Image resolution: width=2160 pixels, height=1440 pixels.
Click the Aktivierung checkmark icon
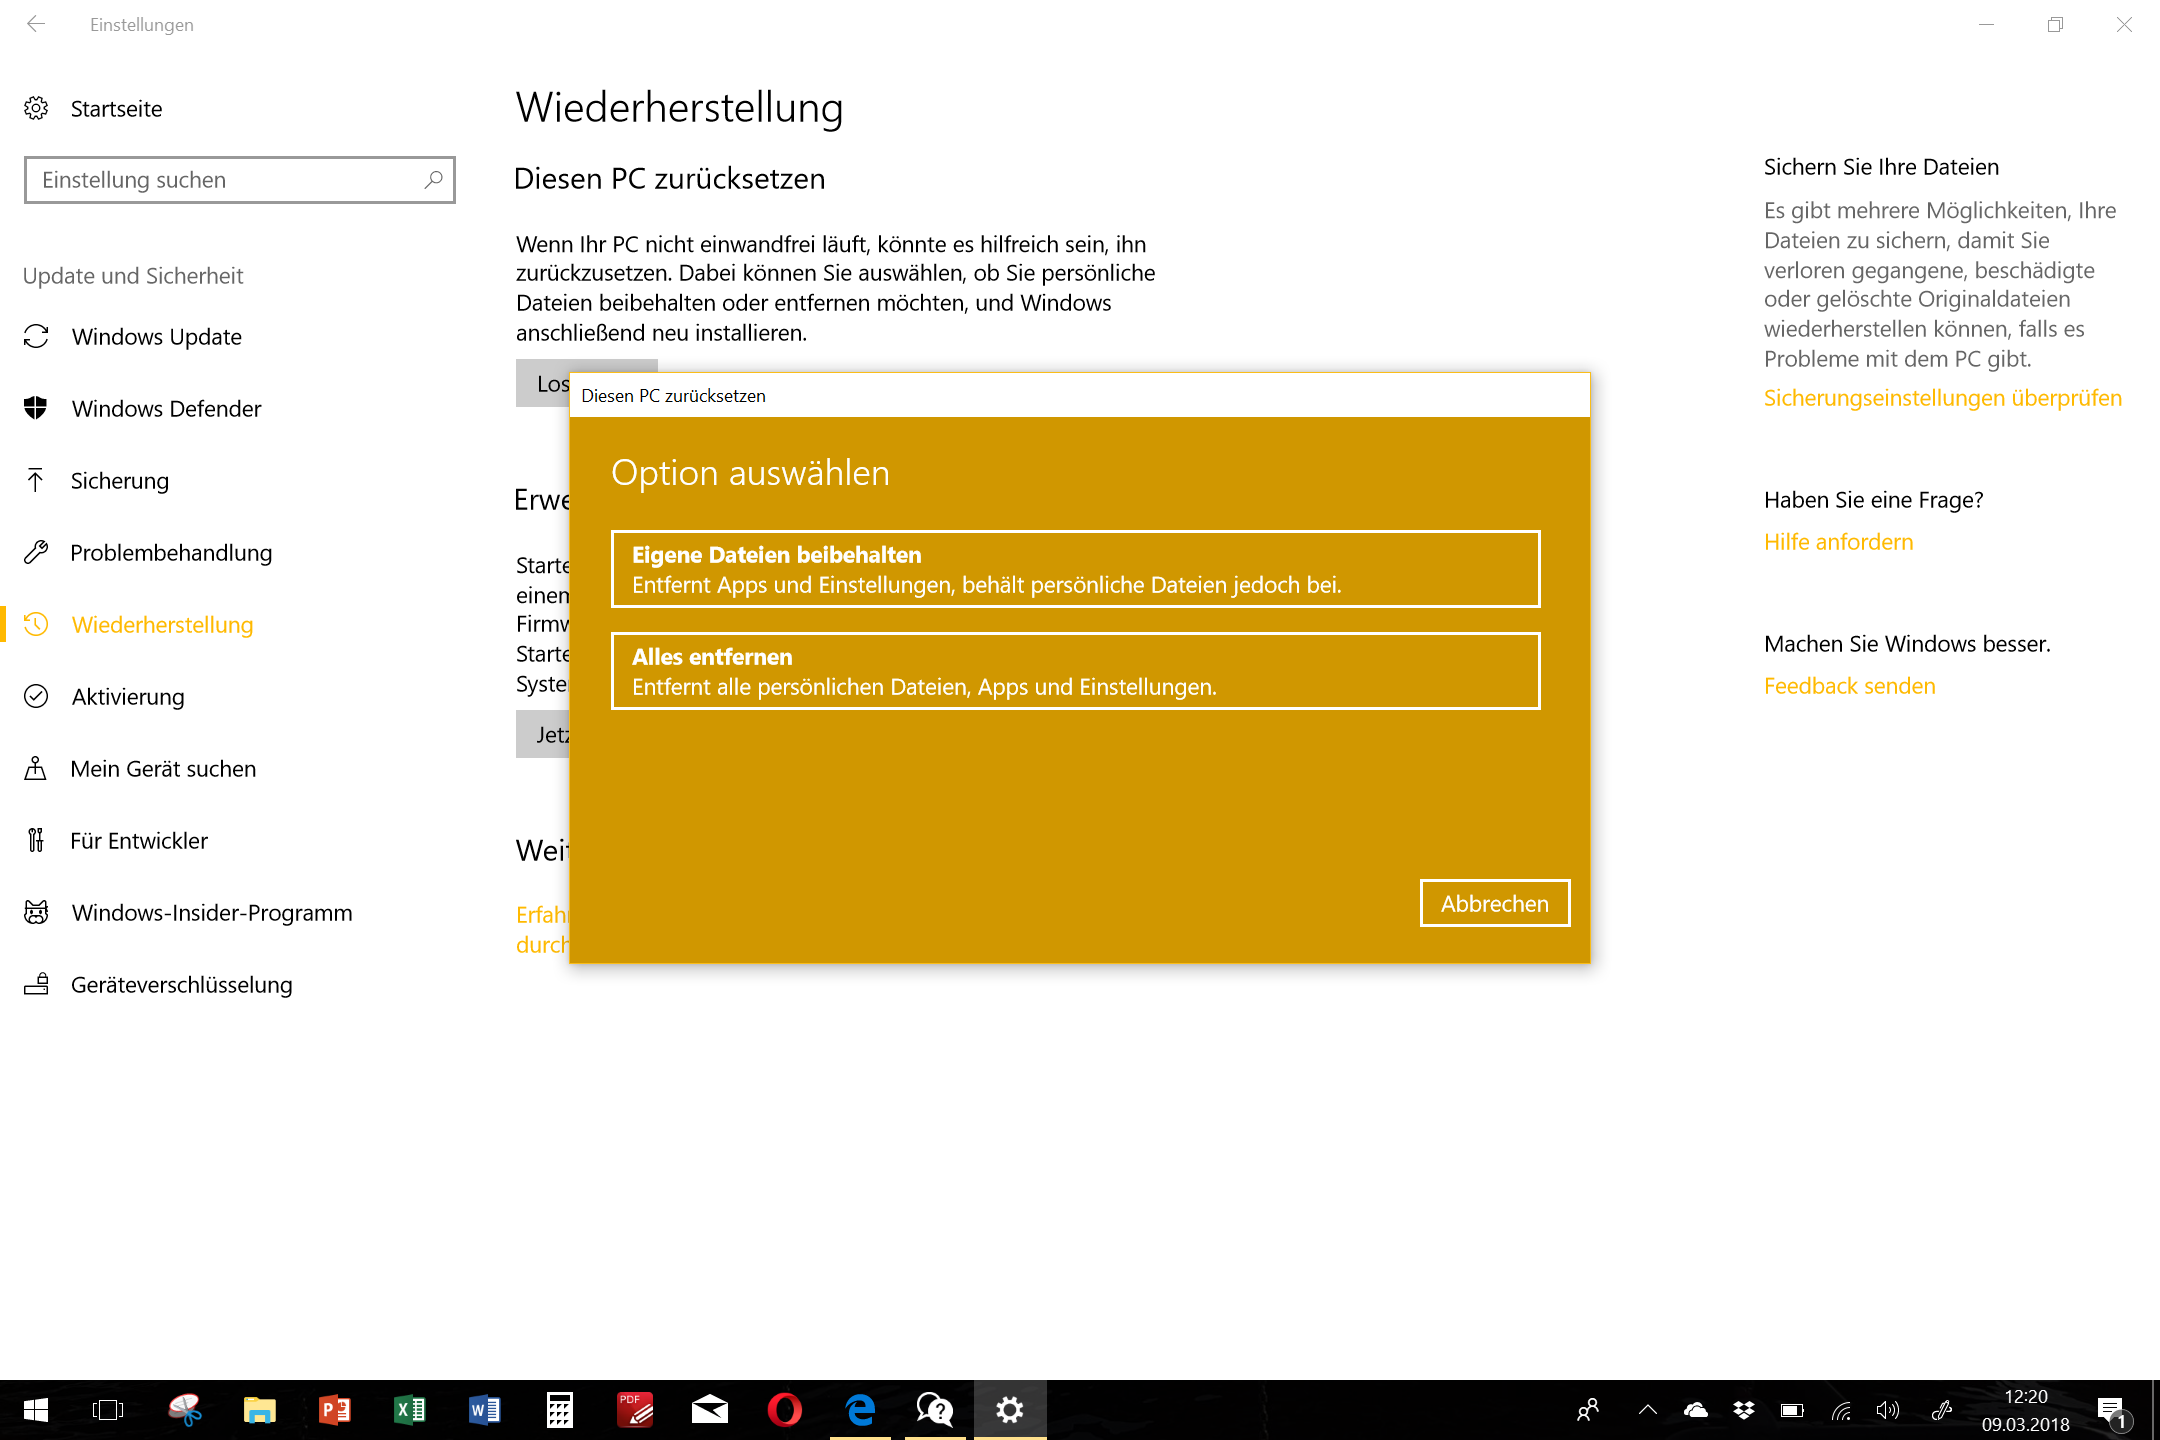(x=36, y=696)
